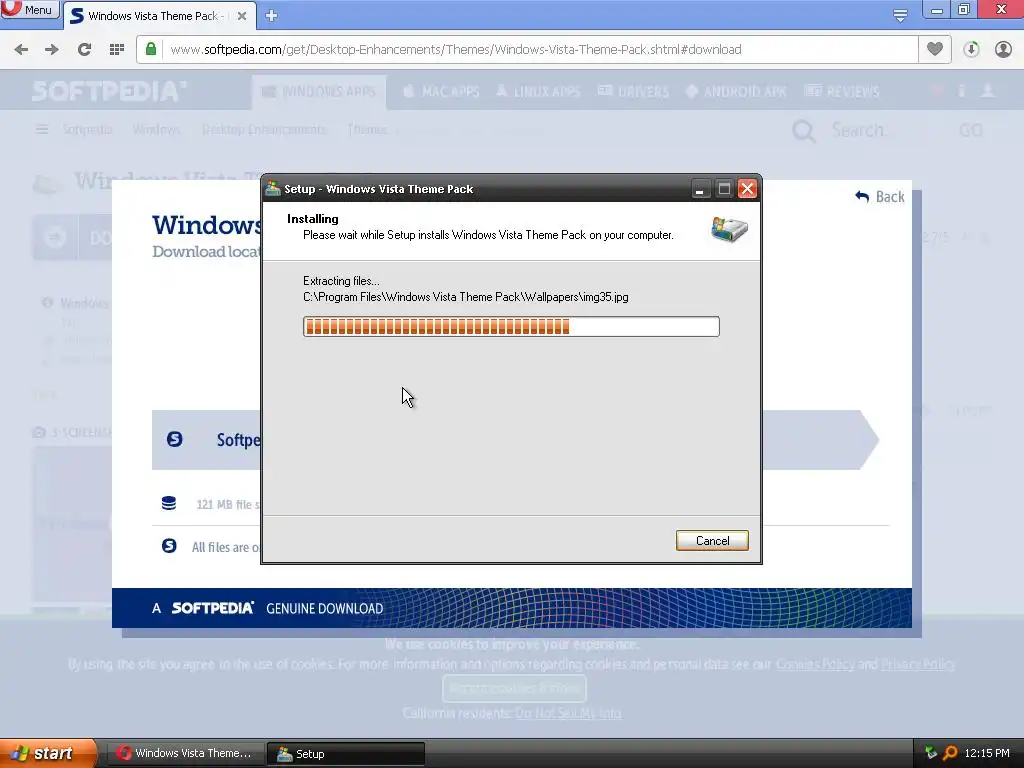This screenshot has height=768, width=1024.
Task: Open the Reviews section
Action: [842, 91]
